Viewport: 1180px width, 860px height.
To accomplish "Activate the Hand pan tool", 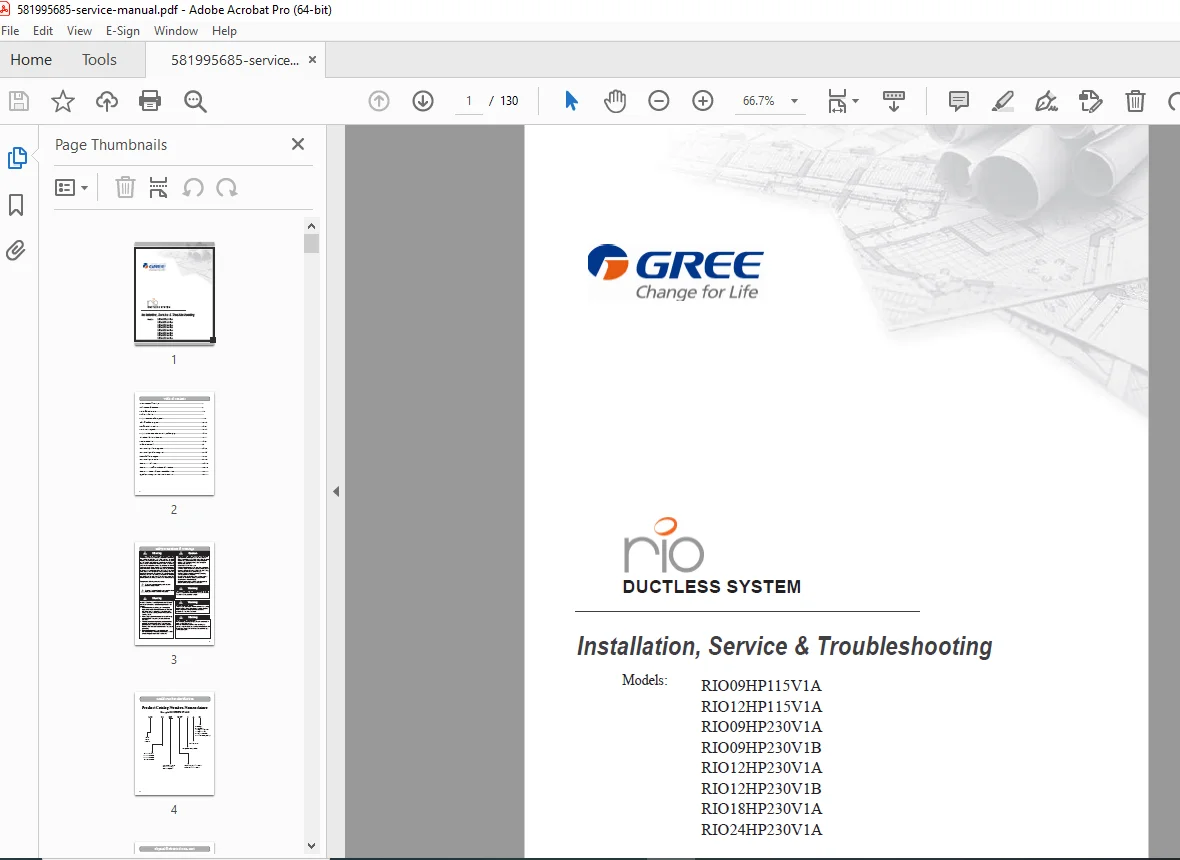I will pos(615,101).
